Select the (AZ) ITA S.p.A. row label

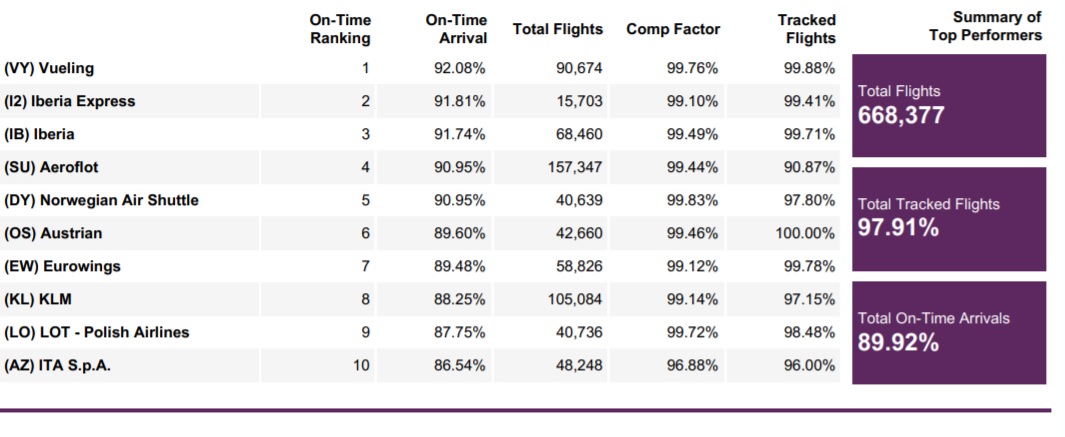click(58, 366)
